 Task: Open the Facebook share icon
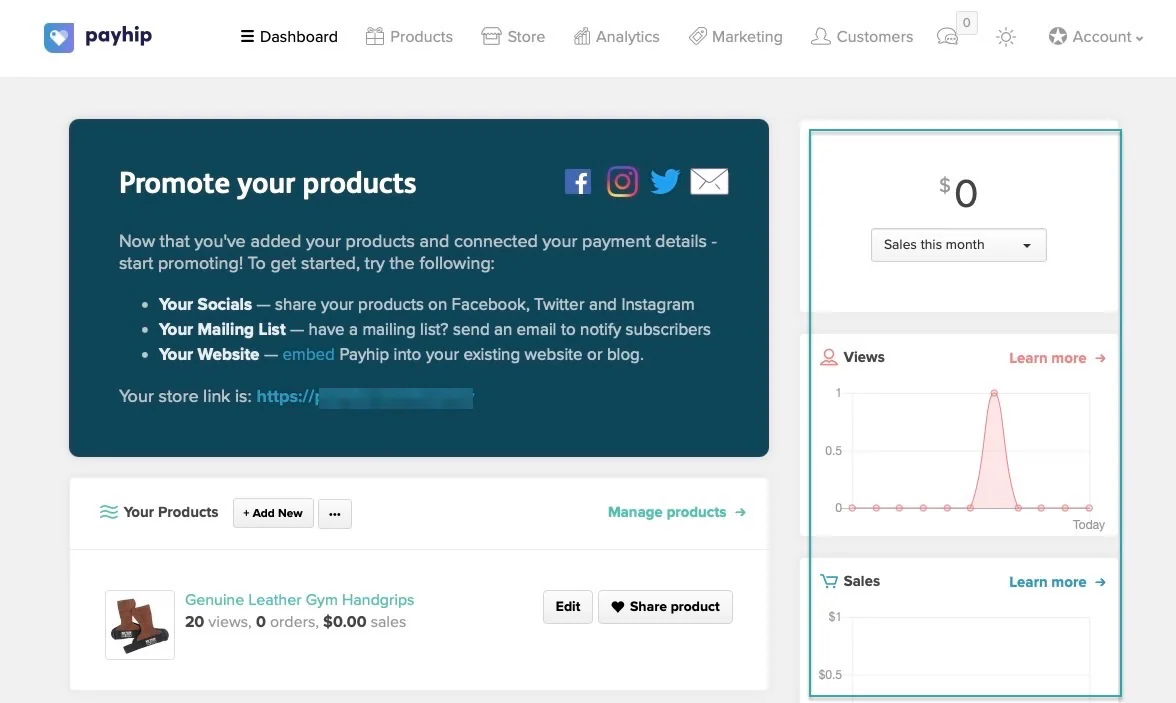pos(578,182)
